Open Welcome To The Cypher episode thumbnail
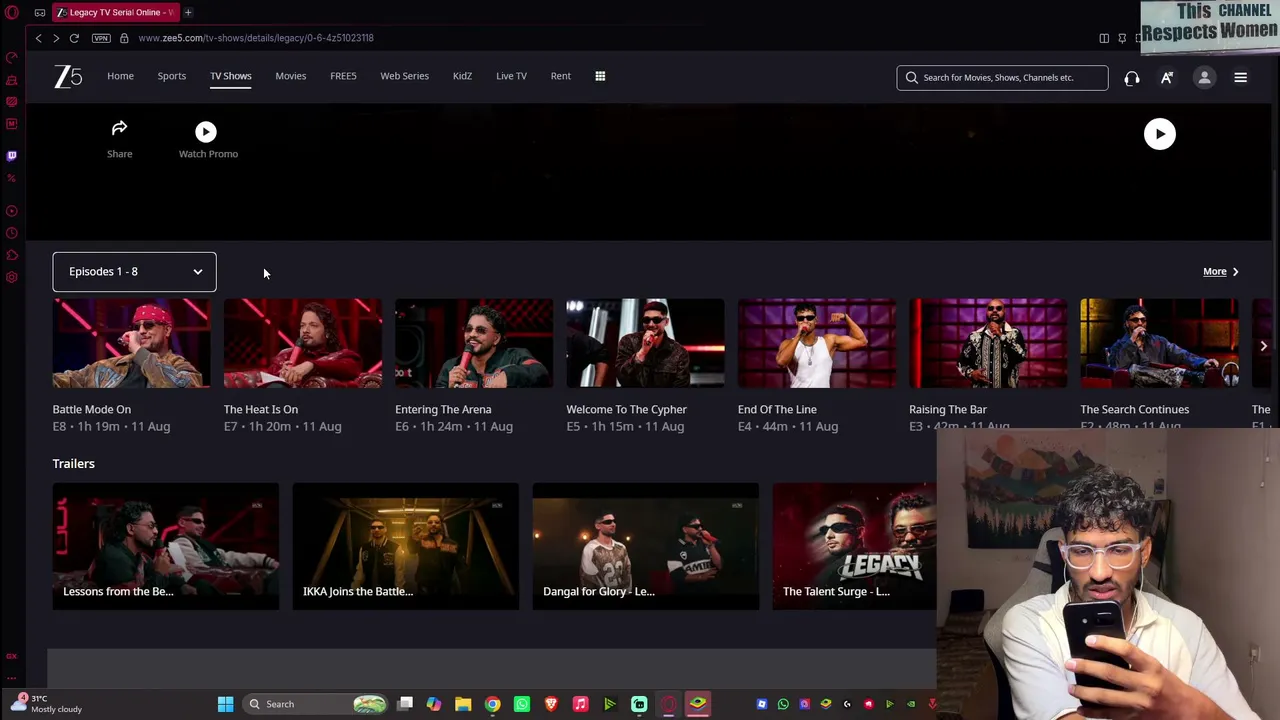Screen dimensions: 1280x720 (645, 343)
